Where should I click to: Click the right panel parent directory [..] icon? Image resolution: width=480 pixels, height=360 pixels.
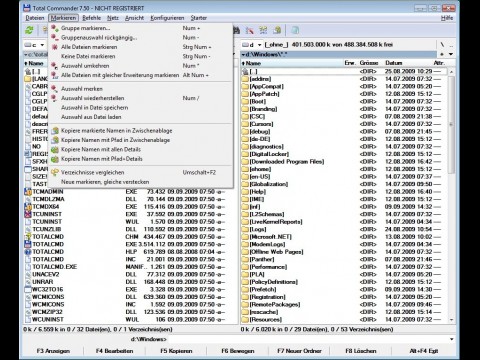click(x=245, y=71)
